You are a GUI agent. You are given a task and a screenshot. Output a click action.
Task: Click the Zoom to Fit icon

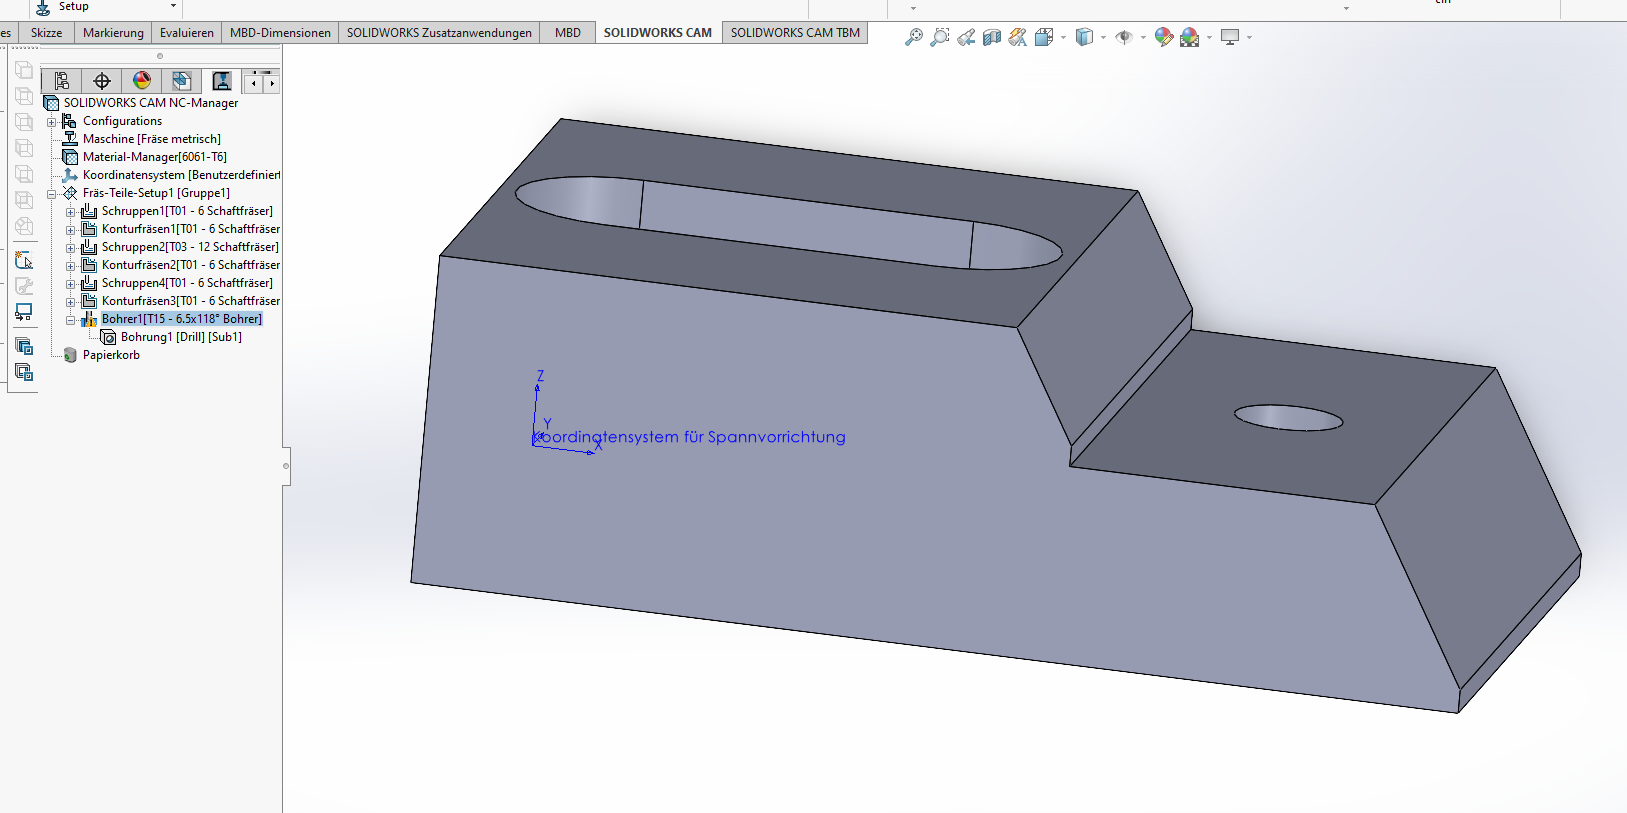914,38
